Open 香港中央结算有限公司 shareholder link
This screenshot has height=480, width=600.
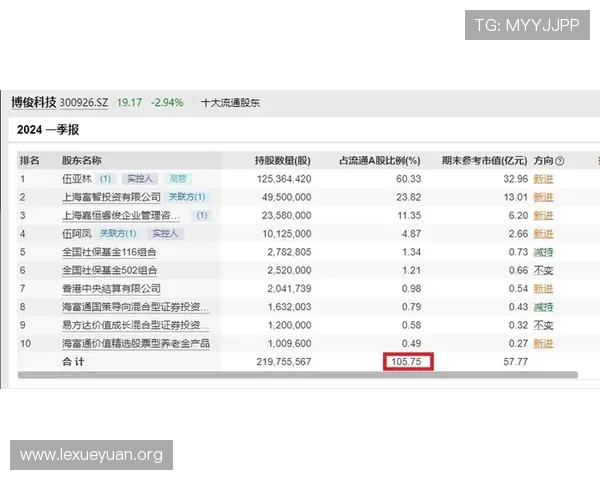(111, 289)
